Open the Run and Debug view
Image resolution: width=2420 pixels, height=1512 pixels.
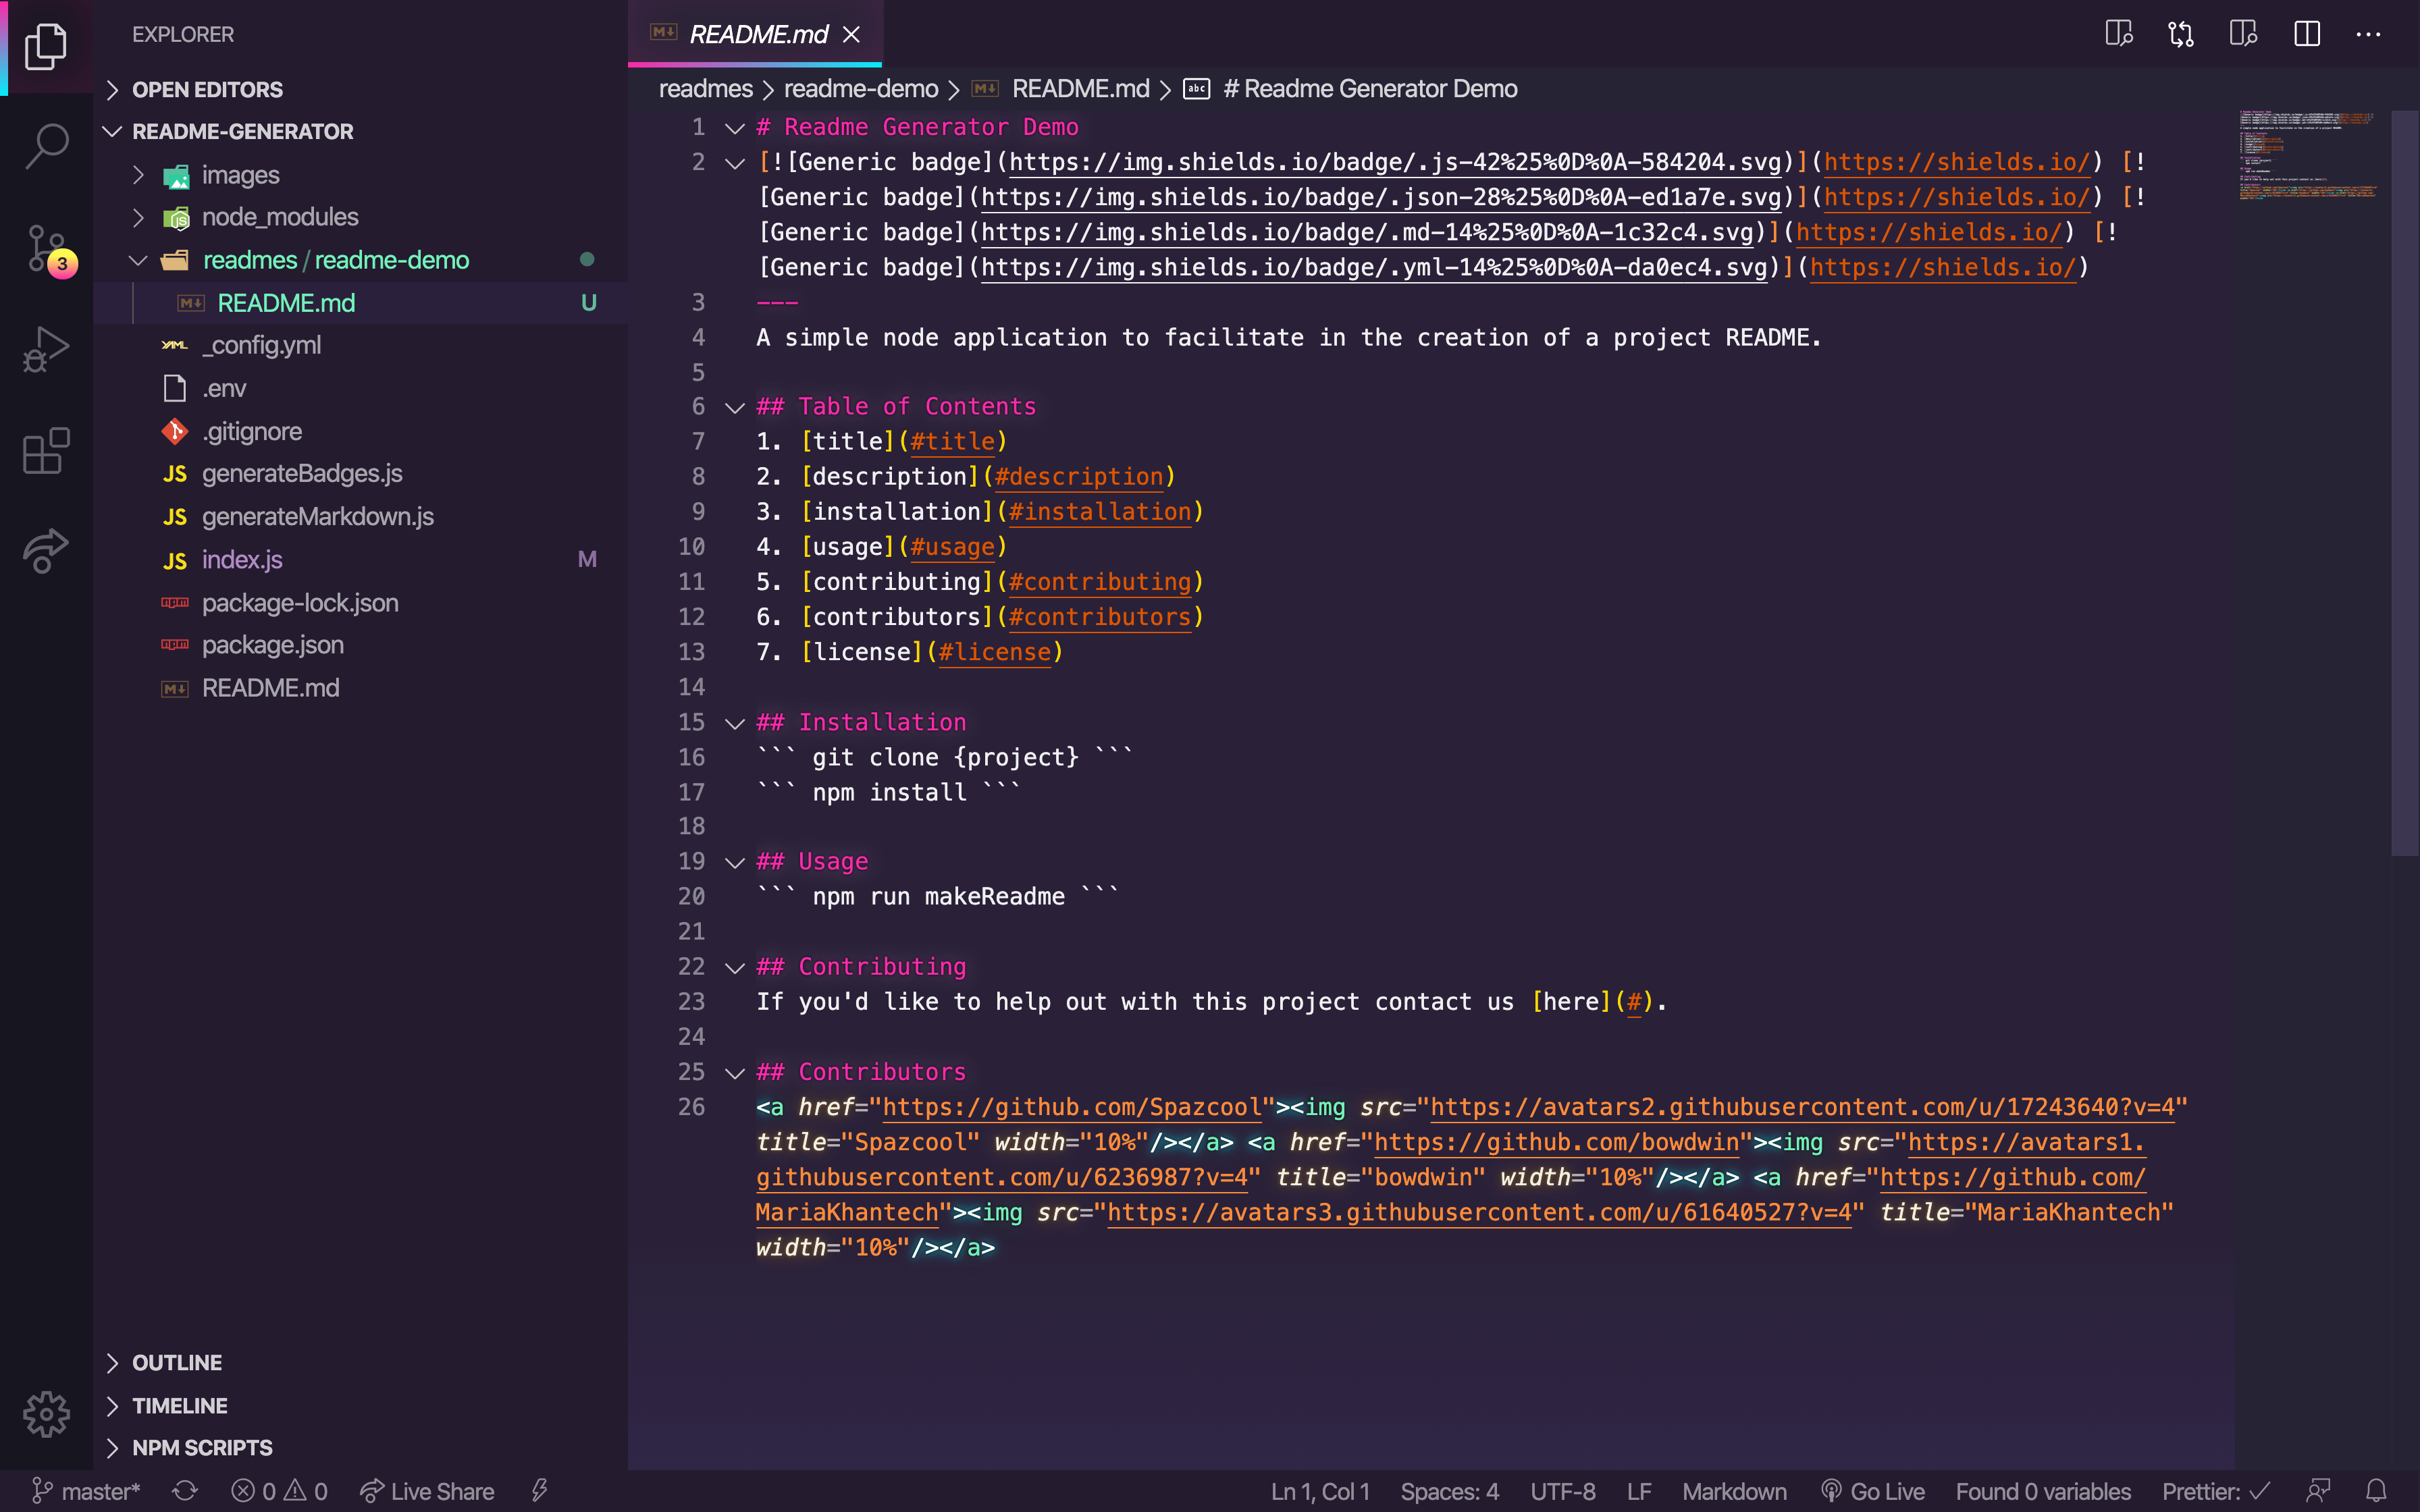tap(46, 349)
